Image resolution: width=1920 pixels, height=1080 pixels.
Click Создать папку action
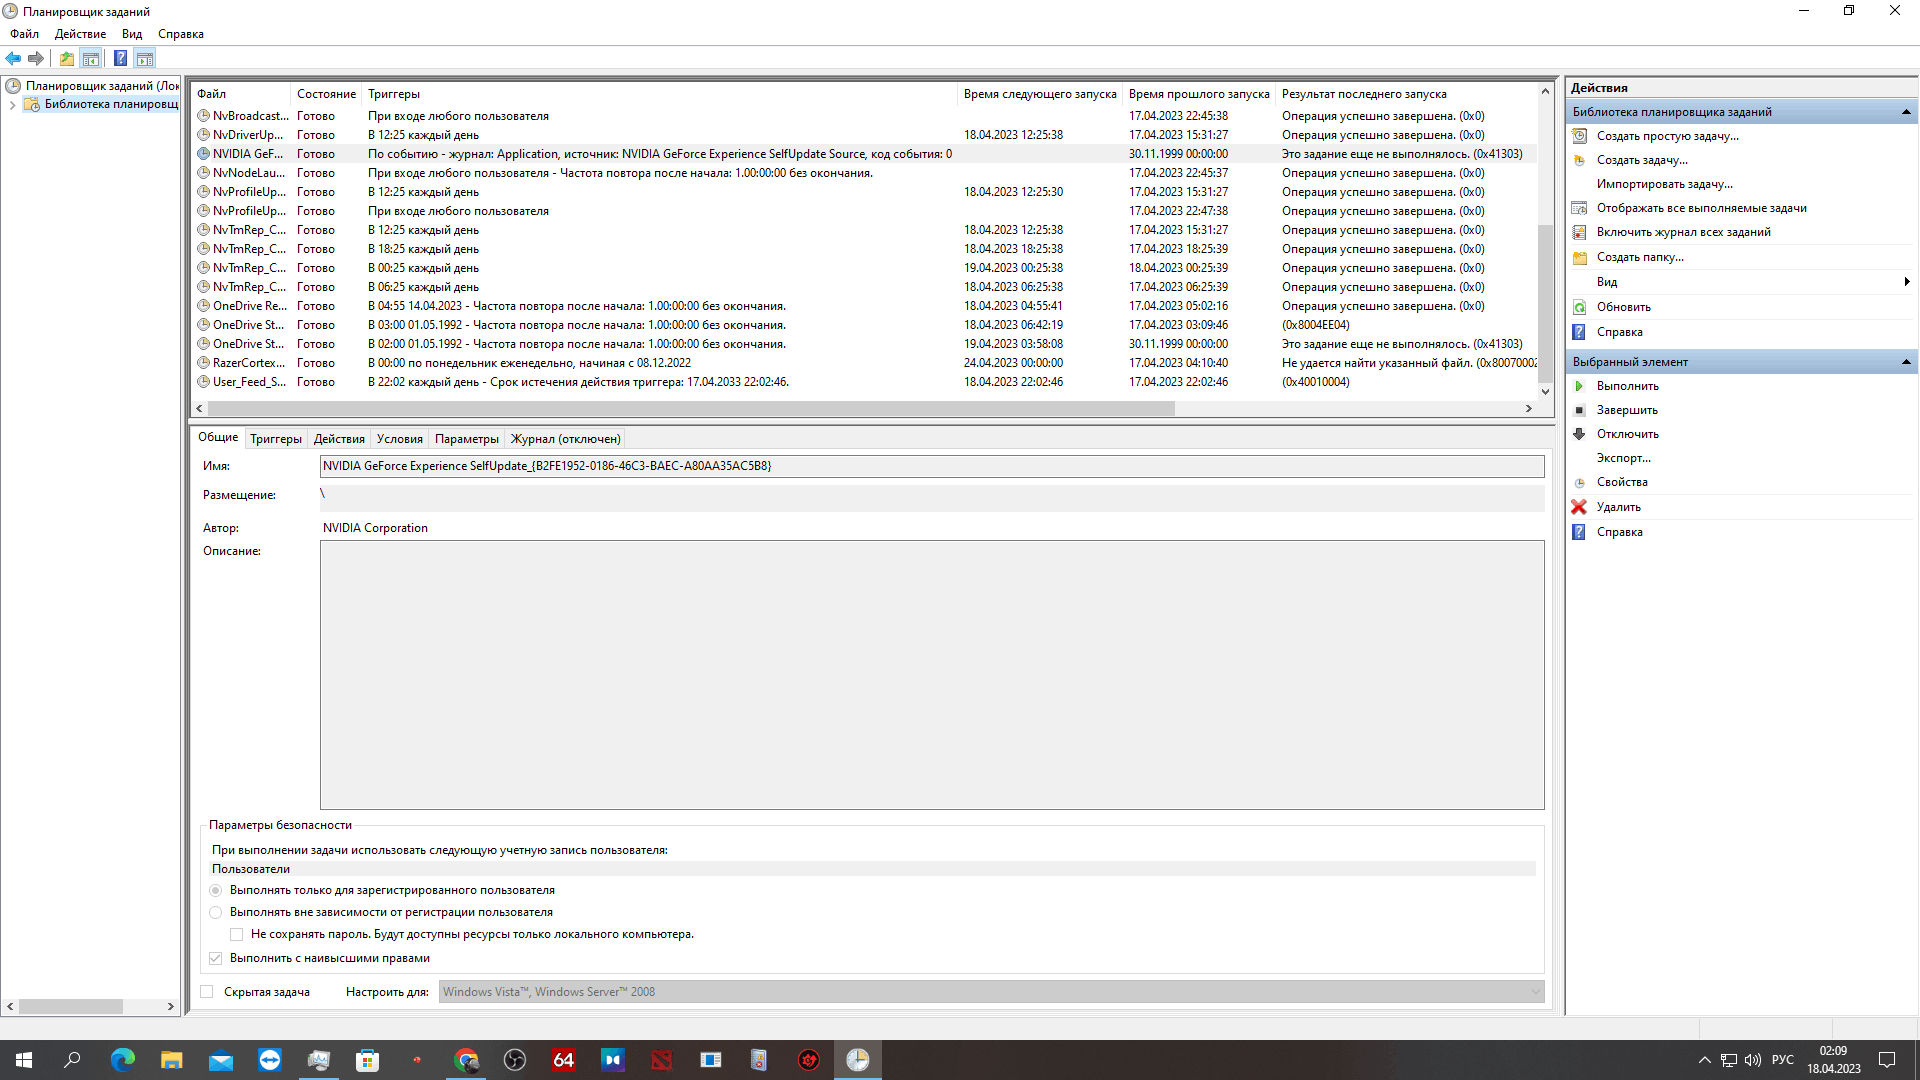click(x=1640, y=257)
